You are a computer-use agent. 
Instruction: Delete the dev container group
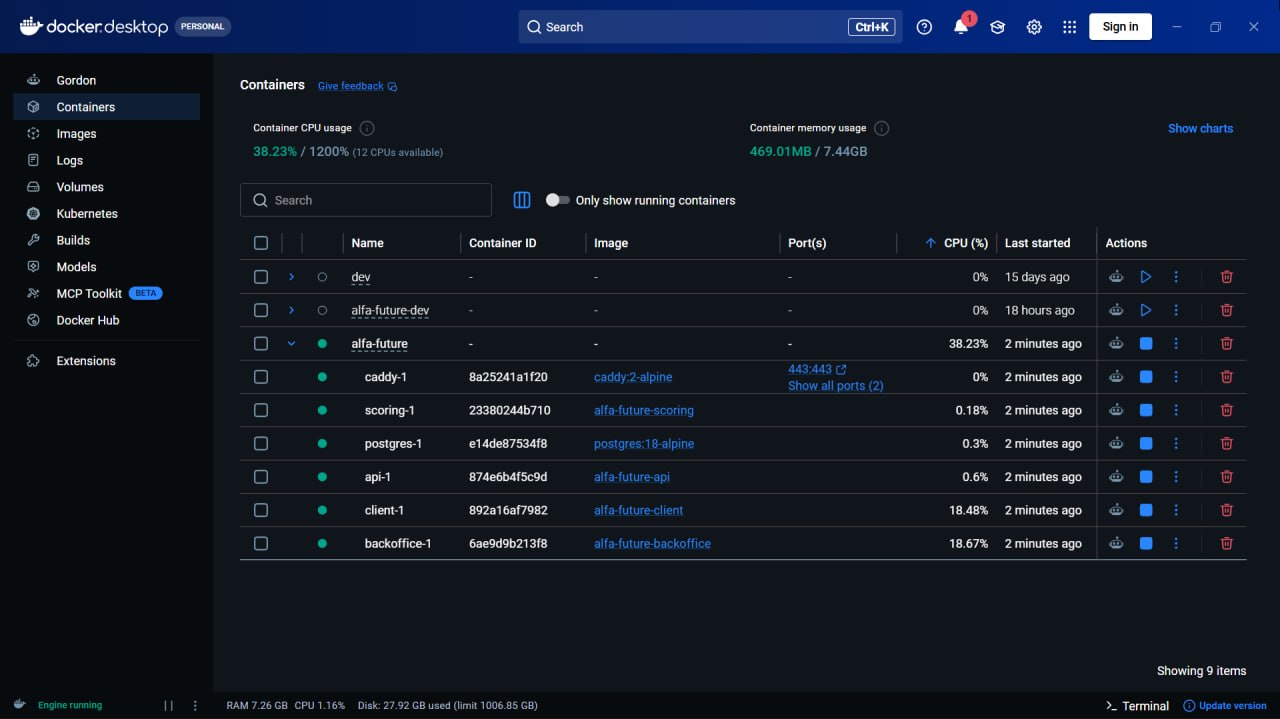1227,277
